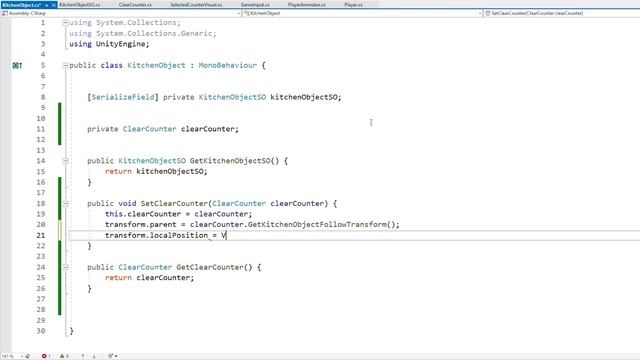Viewport: 640px width, 360px height.
Task: Click KitchenObject class name on line 5
Action: coord(156,65)
